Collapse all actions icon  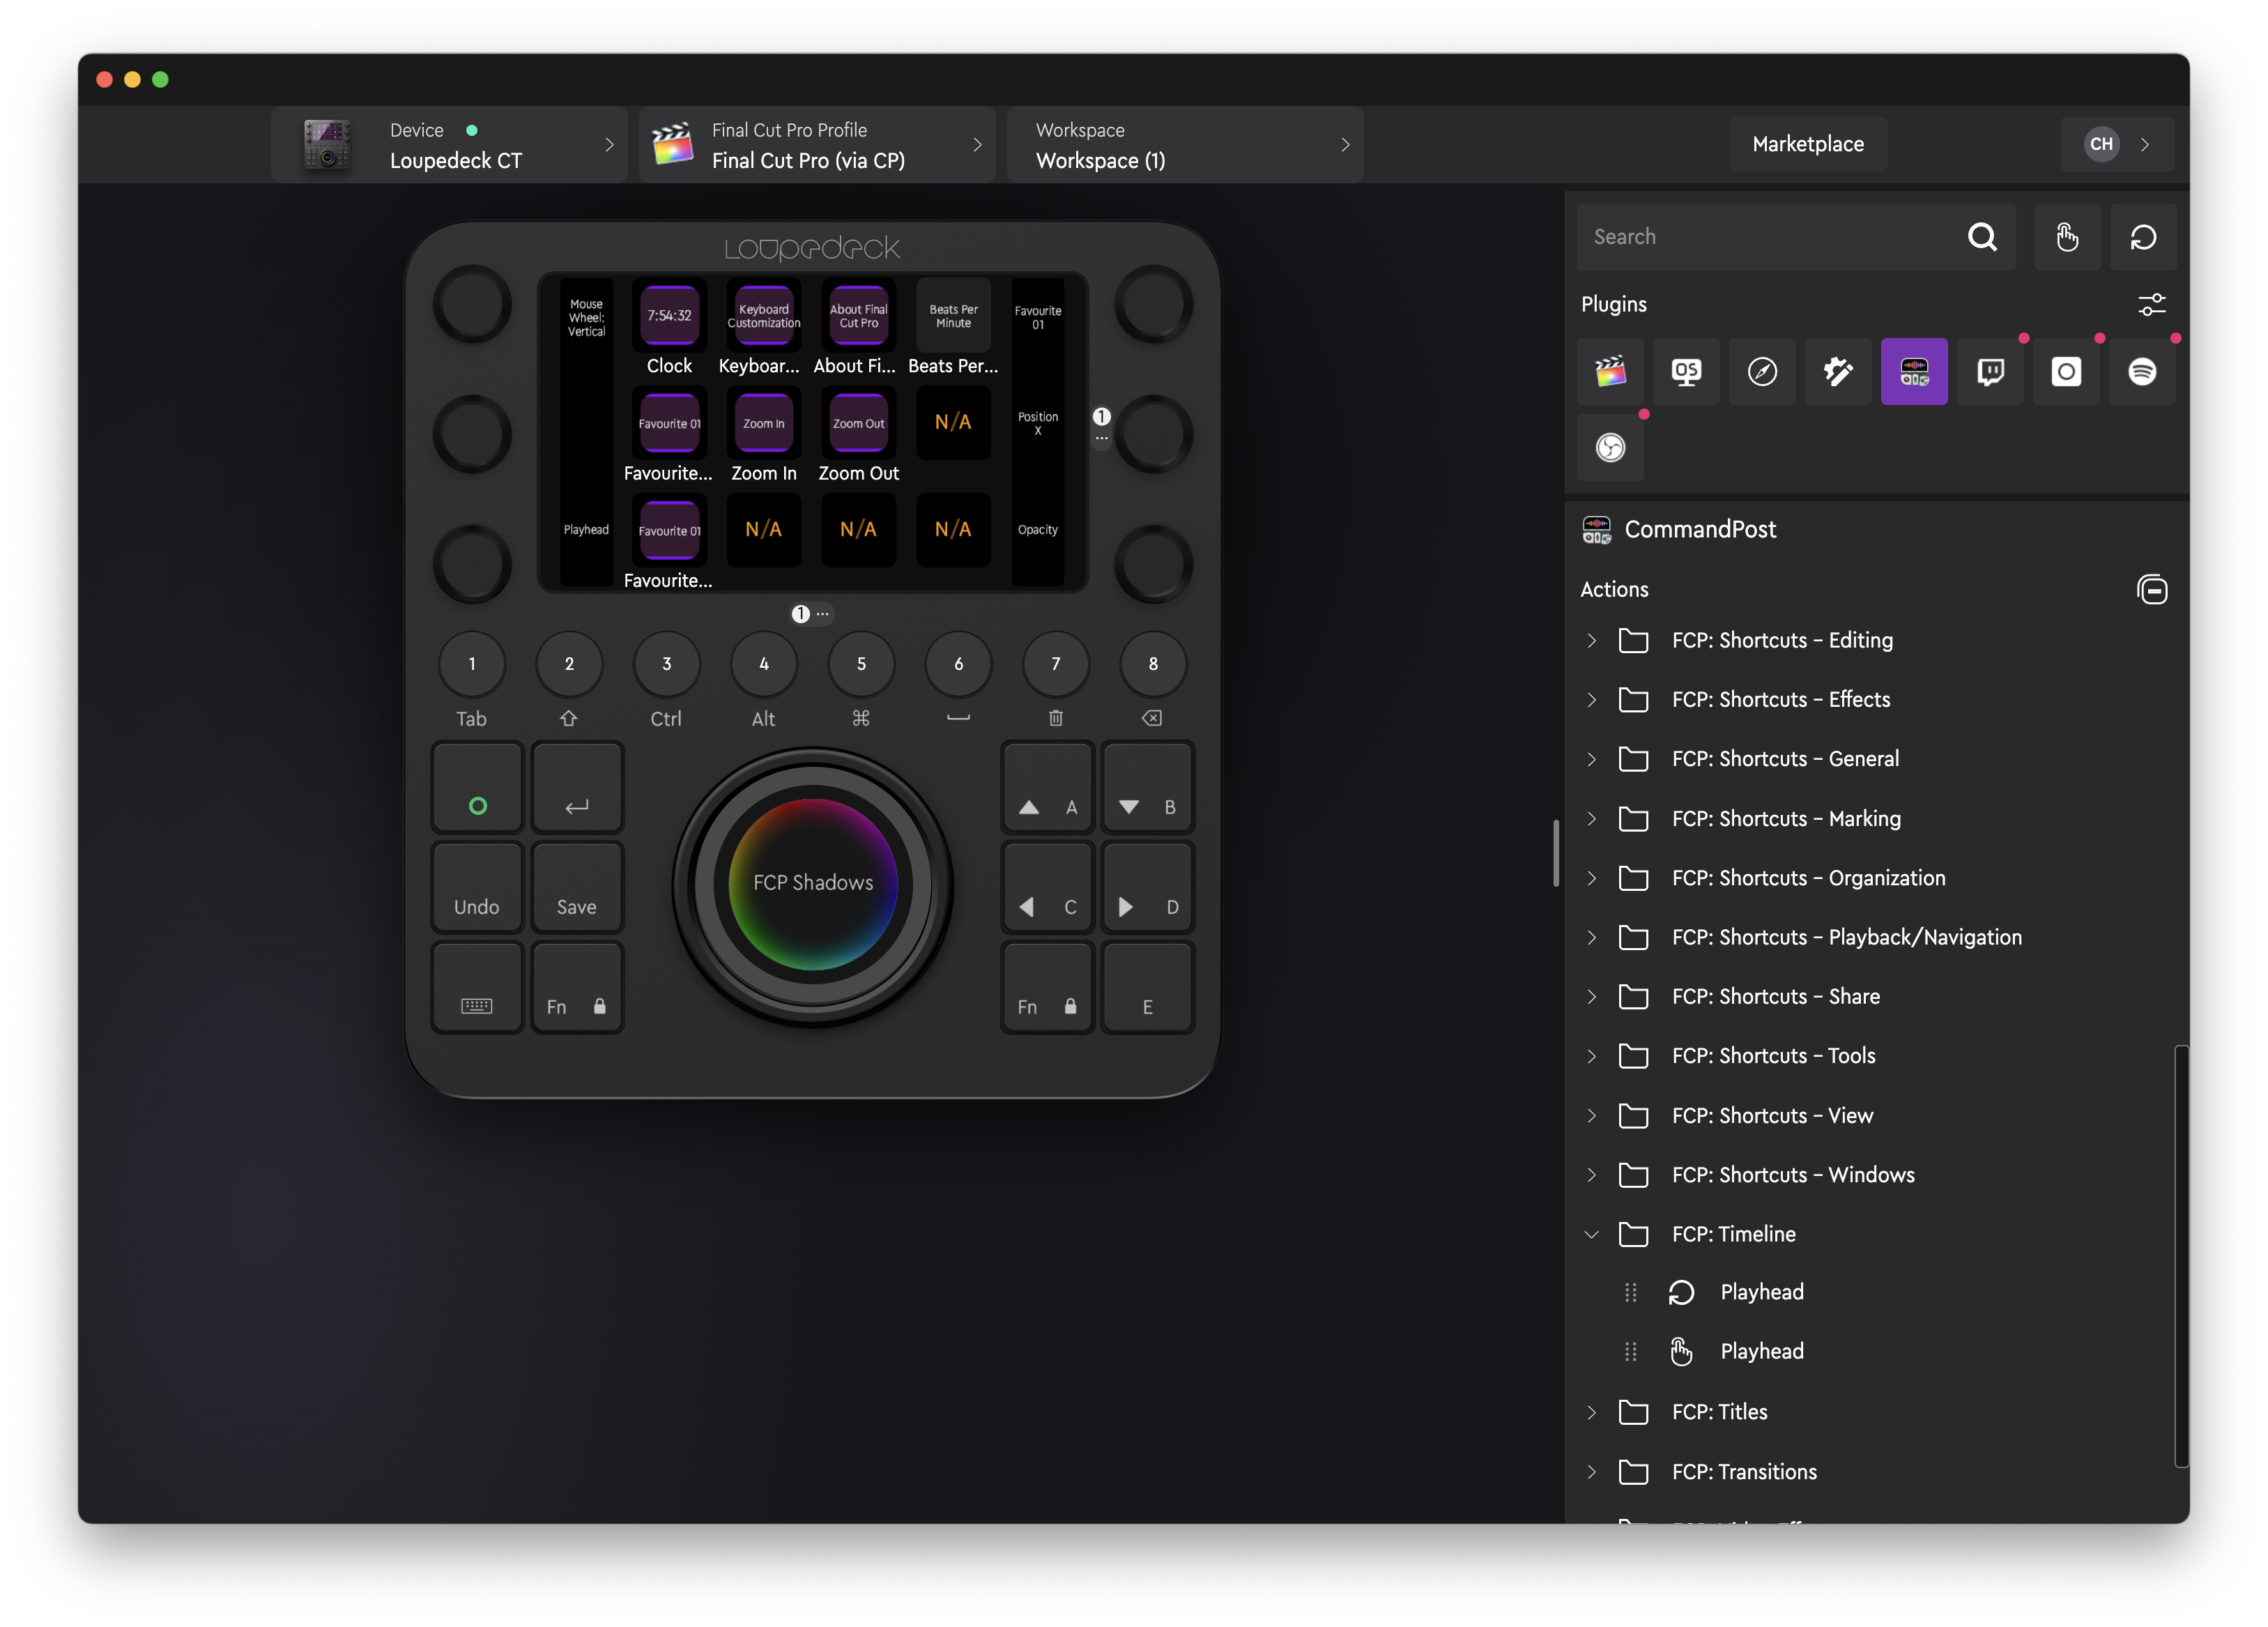coord(2151,590)
